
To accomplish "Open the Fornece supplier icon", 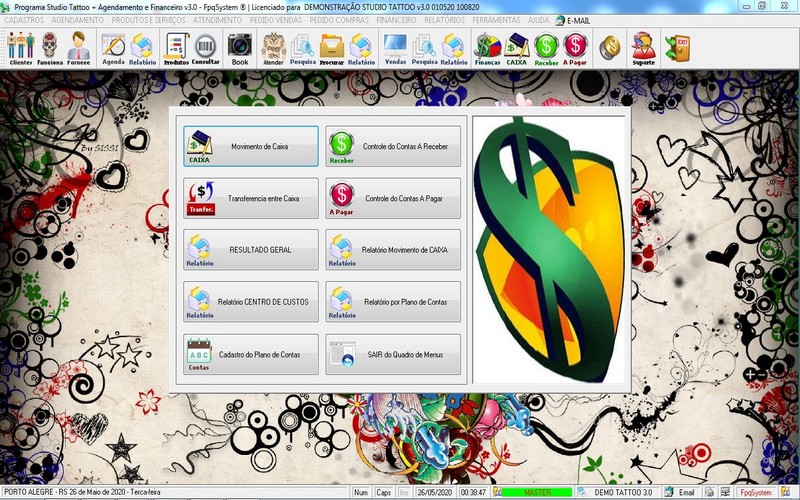I will point(79,48).
